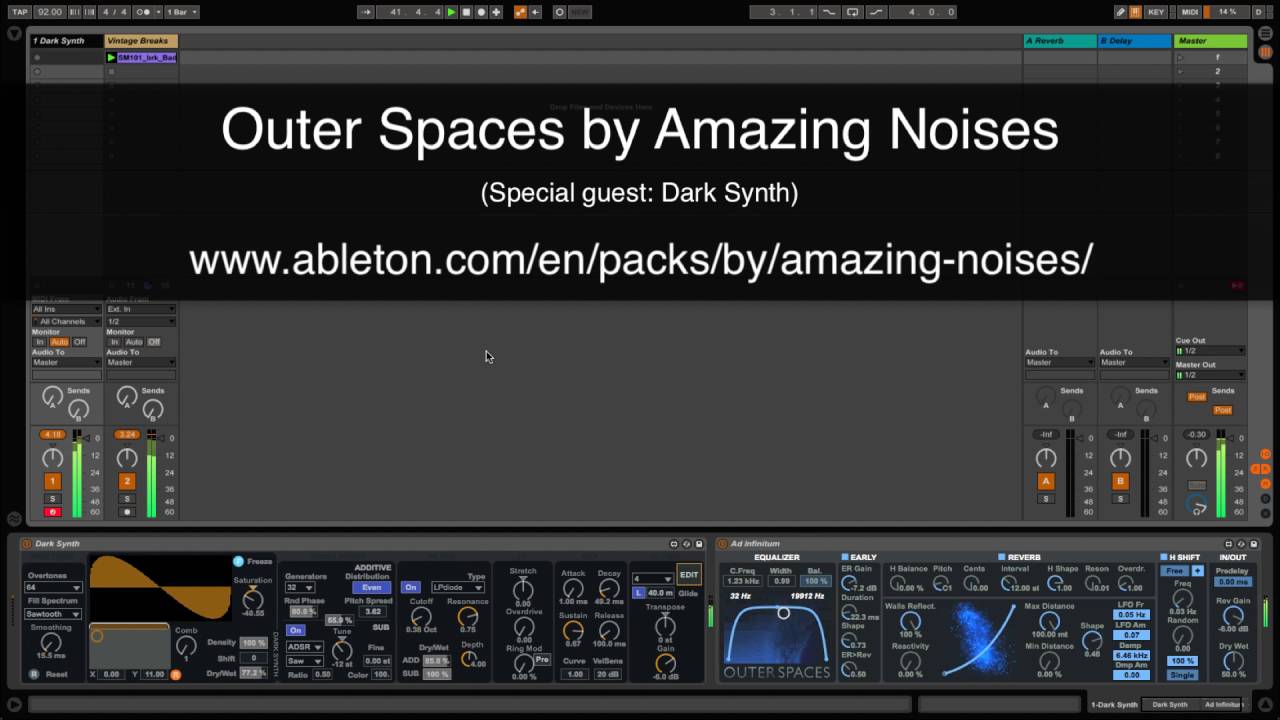Launch the SM101 clip in Vintage Breaks
Screen dimensions: 1280x720
tap(111, 58)
